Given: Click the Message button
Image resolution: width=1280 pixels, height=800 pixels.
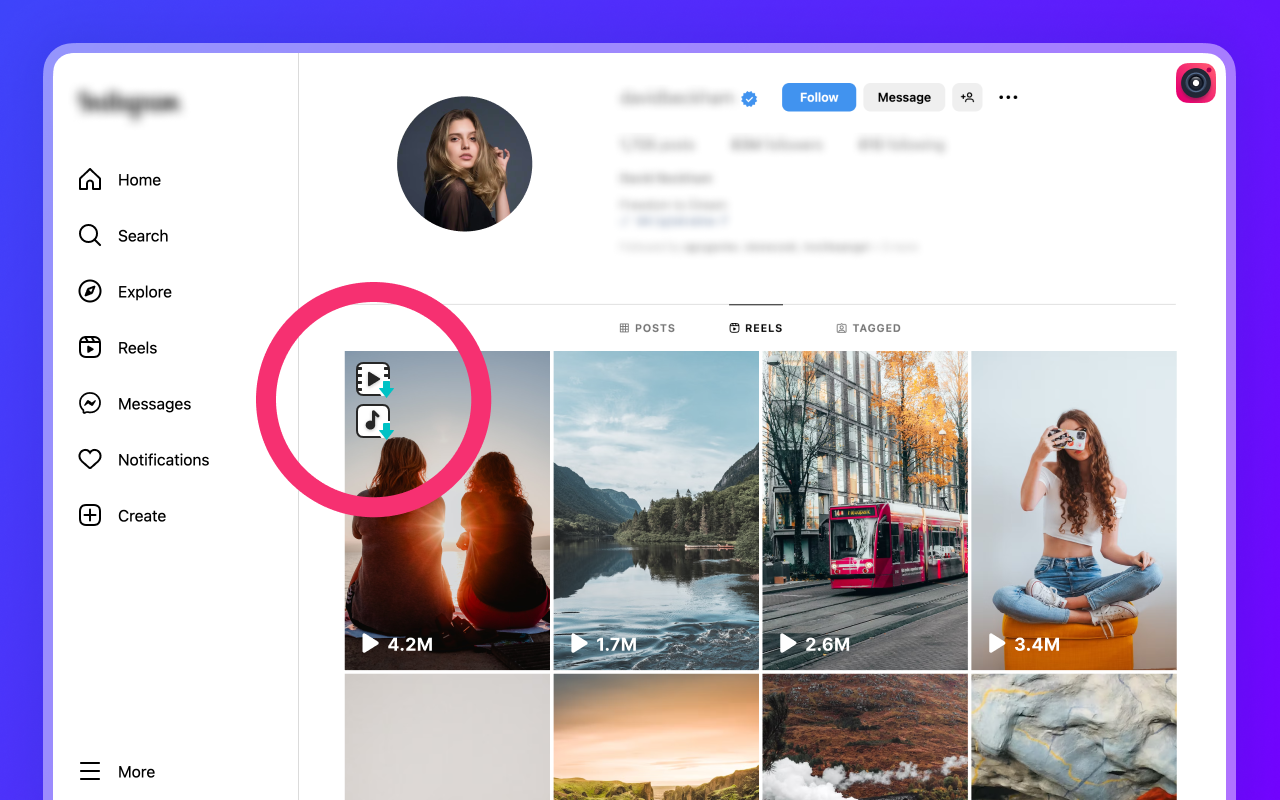Looking at the screenshot, I should 904,97.
